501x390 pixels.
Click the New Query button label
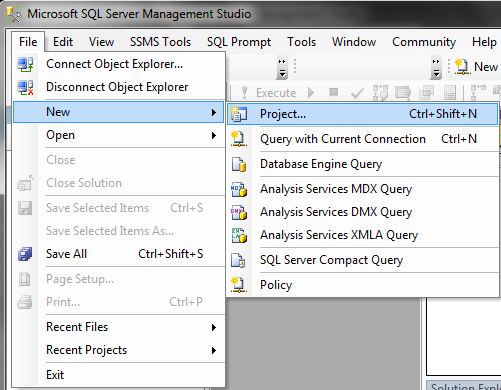click(486, 67)
